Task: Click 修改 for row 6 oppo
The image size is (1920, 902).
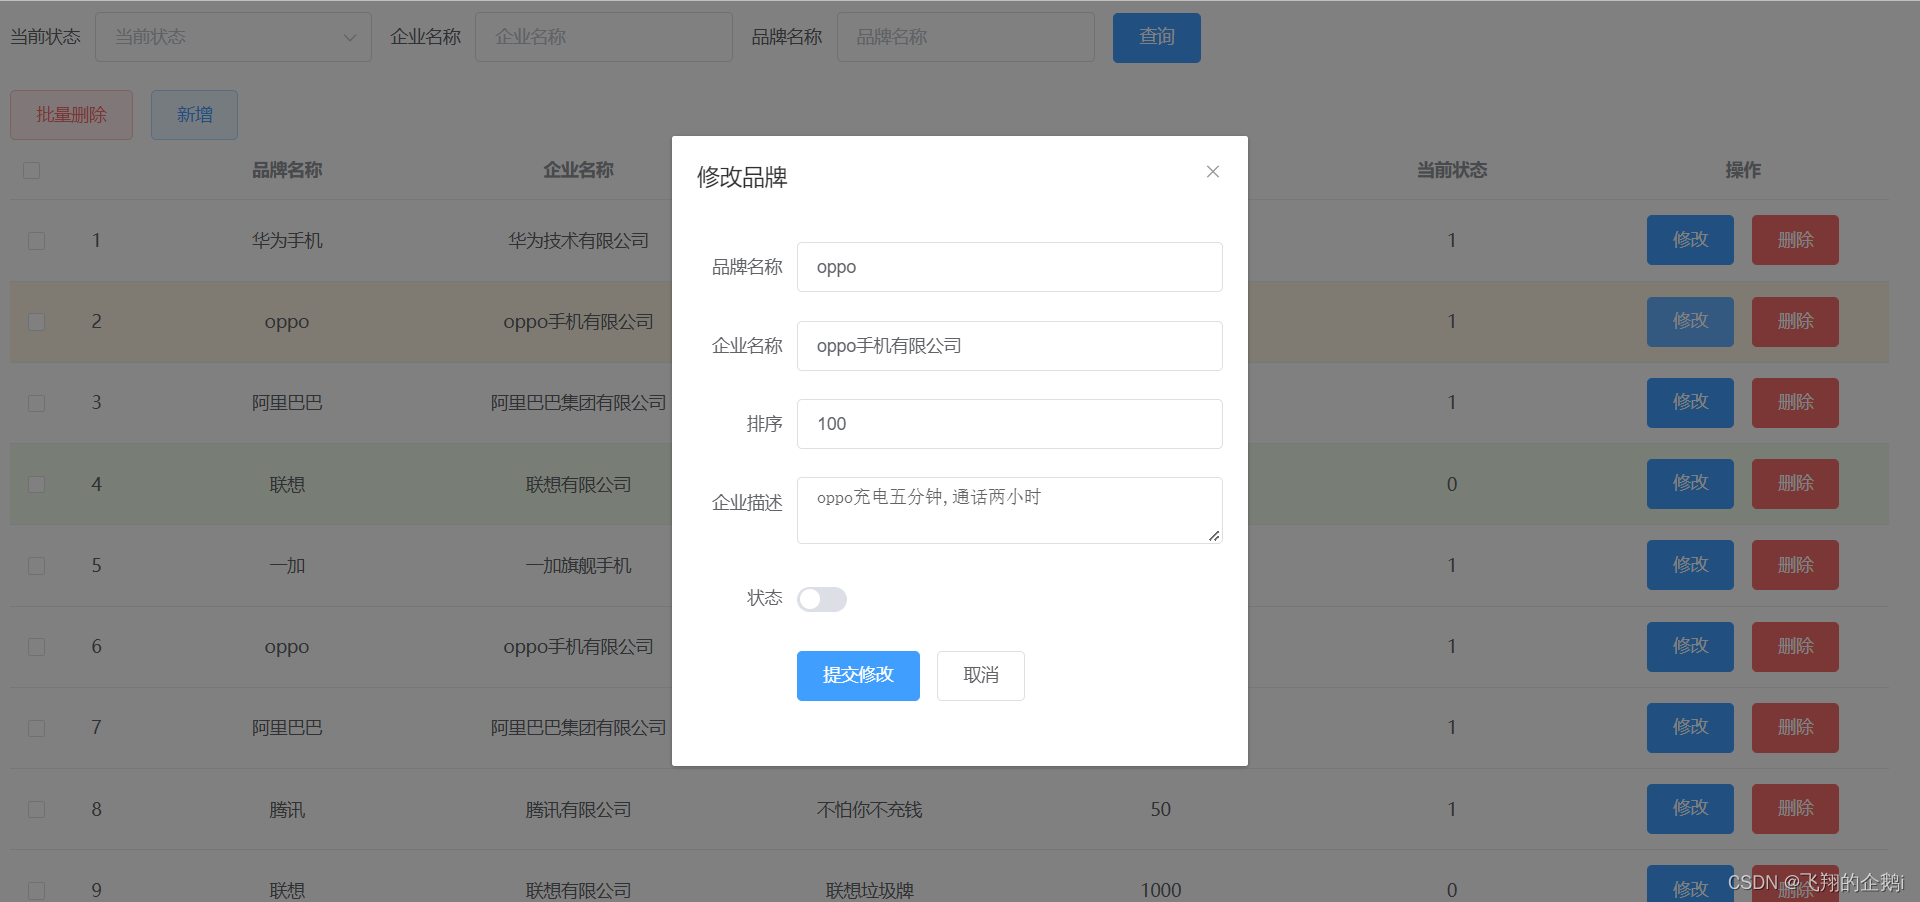Action: coord(1690,647)
